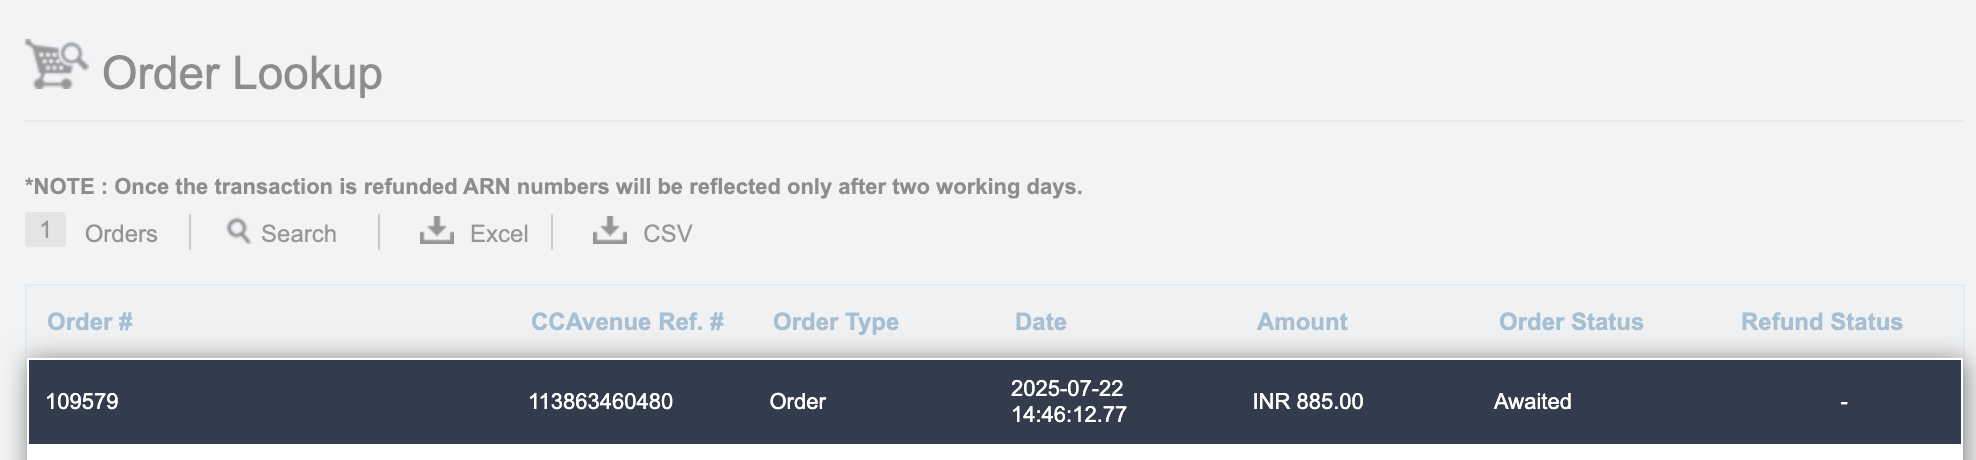Export orders via CSV label
1976x460 pixels.
tap(667, 234)
